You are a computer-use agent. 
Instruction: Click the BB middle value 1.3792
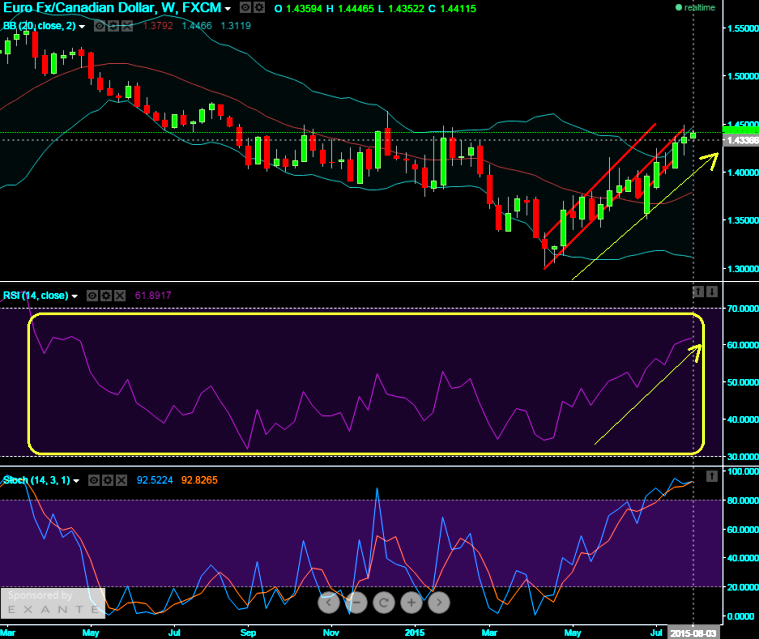tap(158, 26)
